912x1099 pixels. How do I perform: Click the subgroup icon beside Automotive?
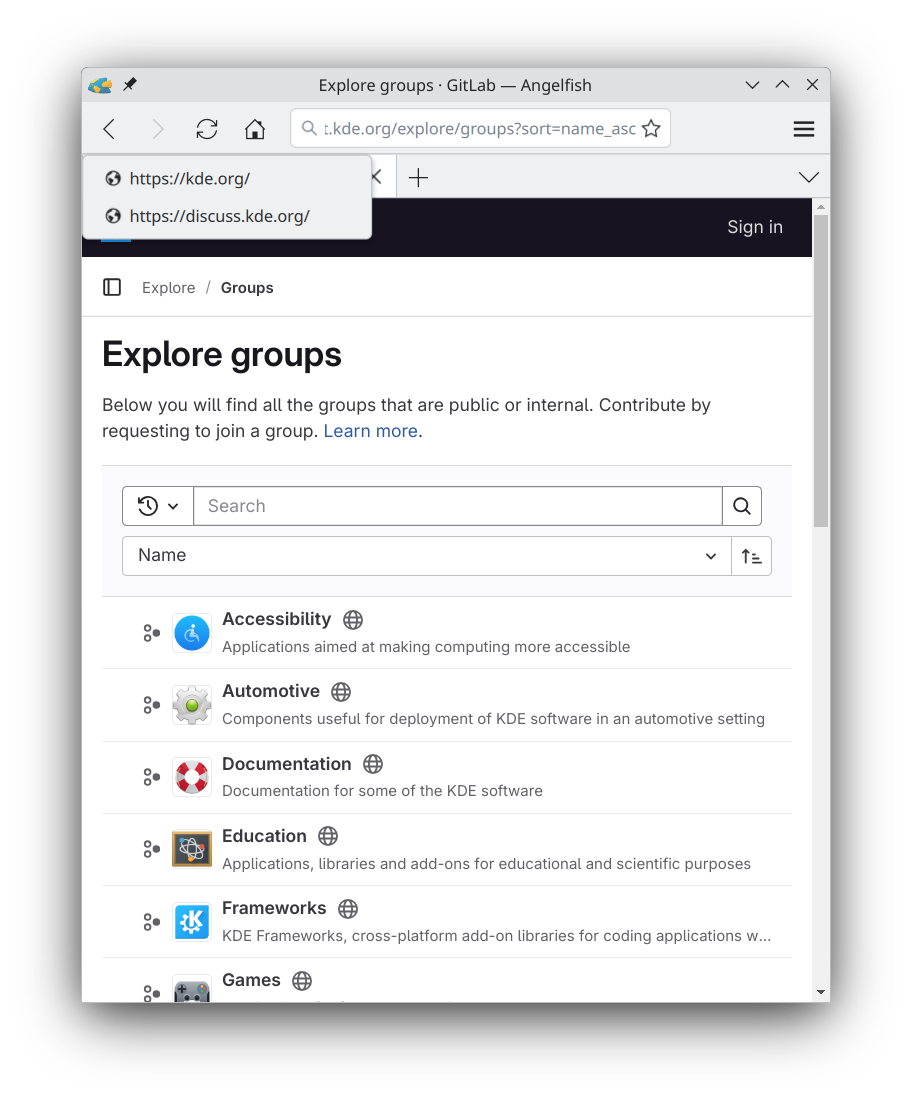point(151,705)
